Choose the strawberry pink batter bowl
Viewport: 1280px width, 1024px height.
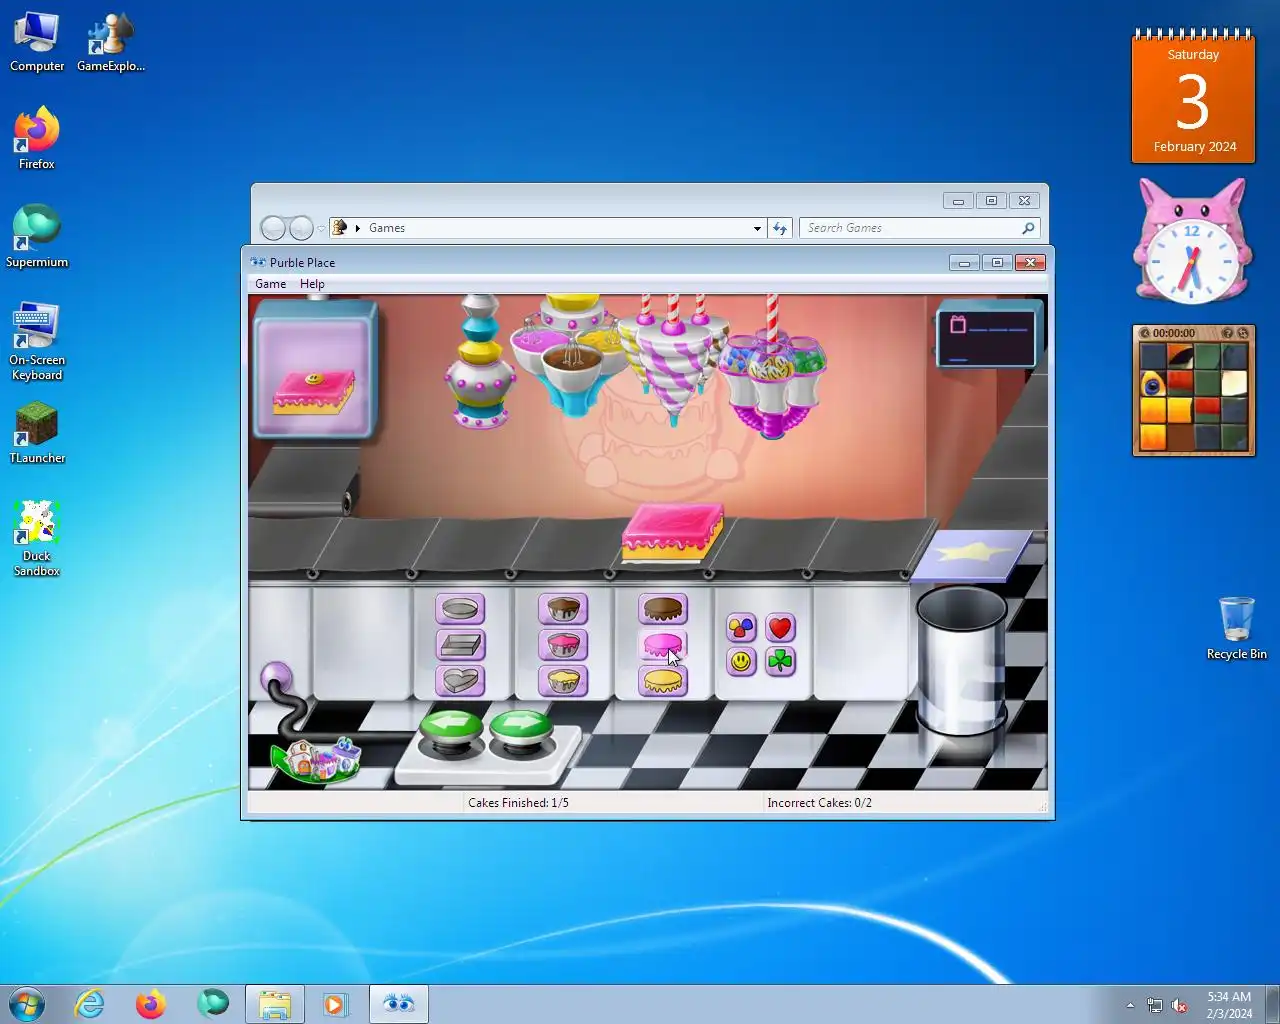point(563,645)
